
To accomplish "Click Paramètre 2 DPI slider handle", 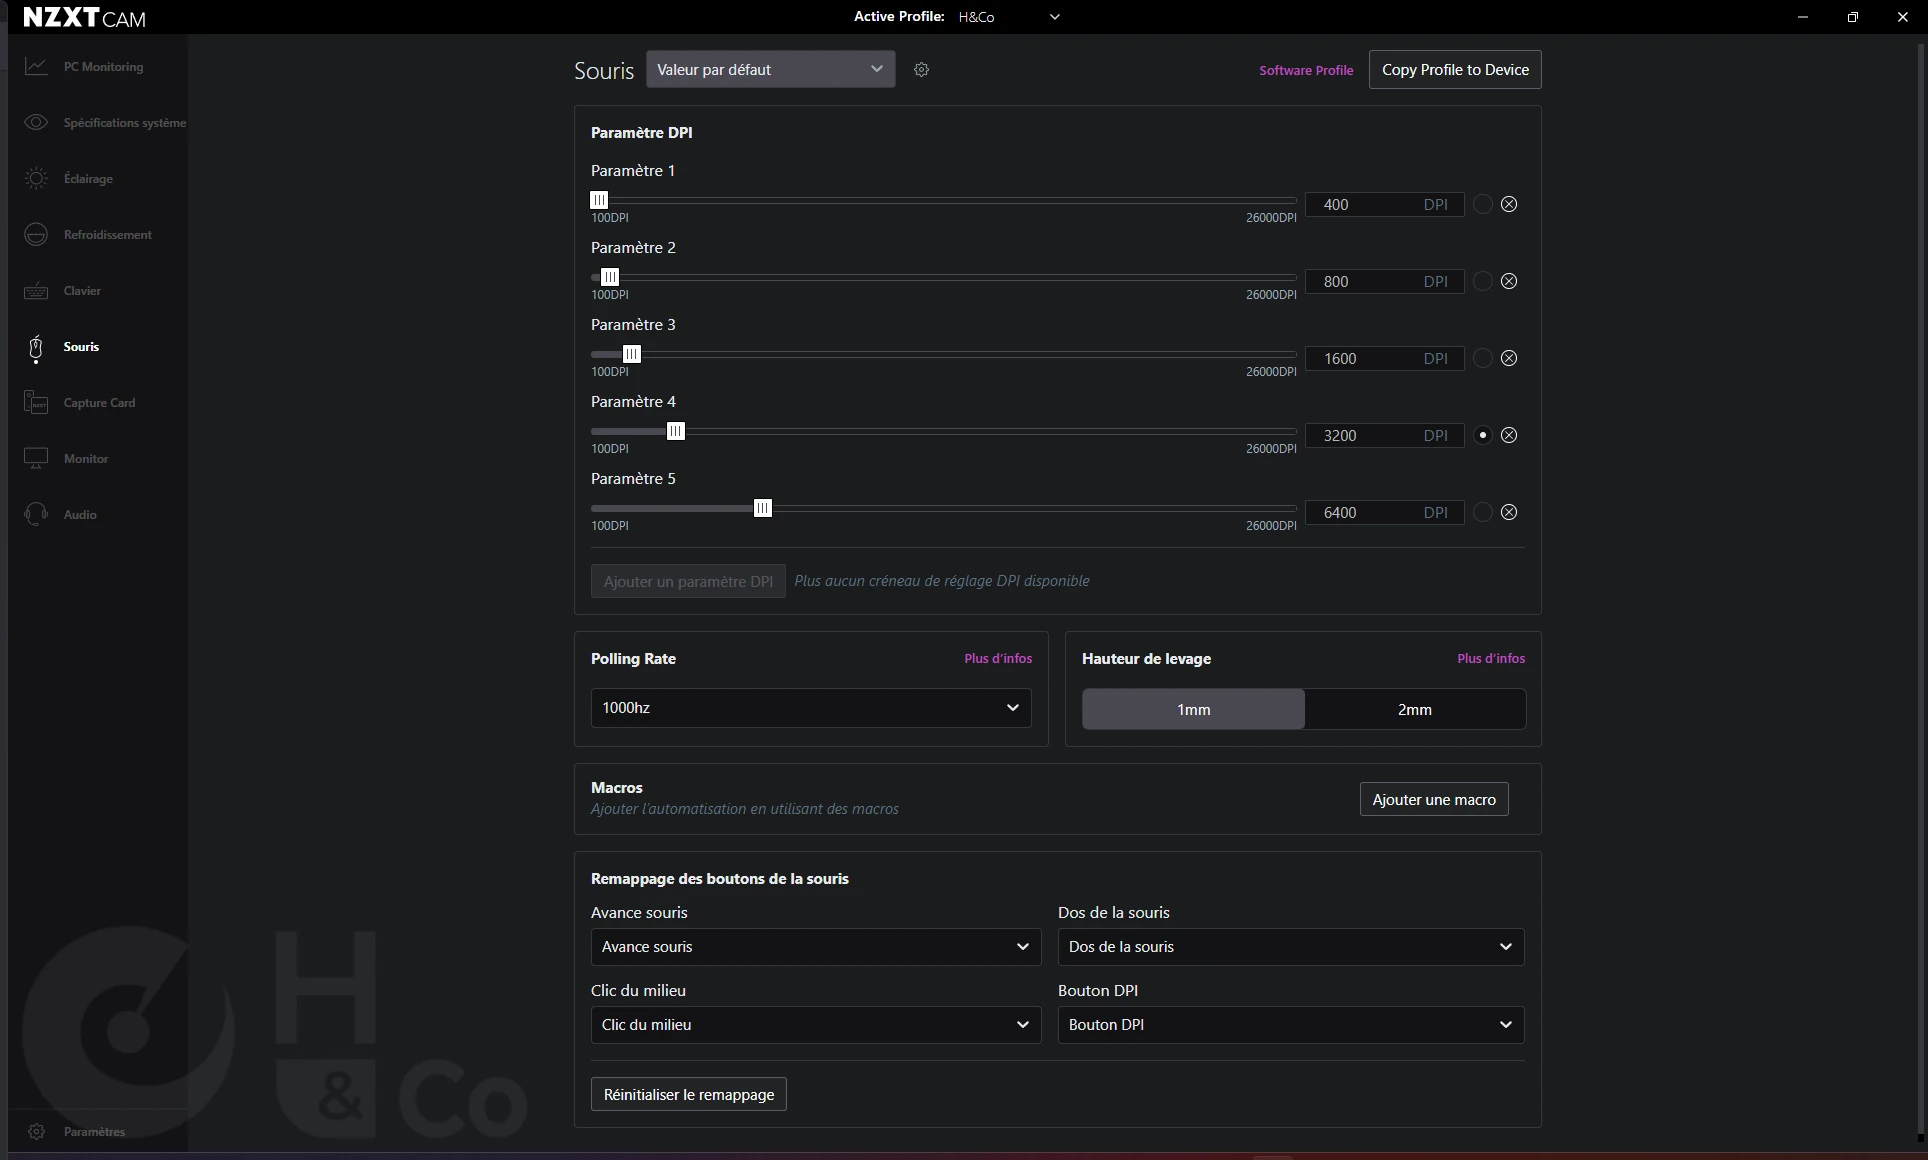I will click(610, 277).
